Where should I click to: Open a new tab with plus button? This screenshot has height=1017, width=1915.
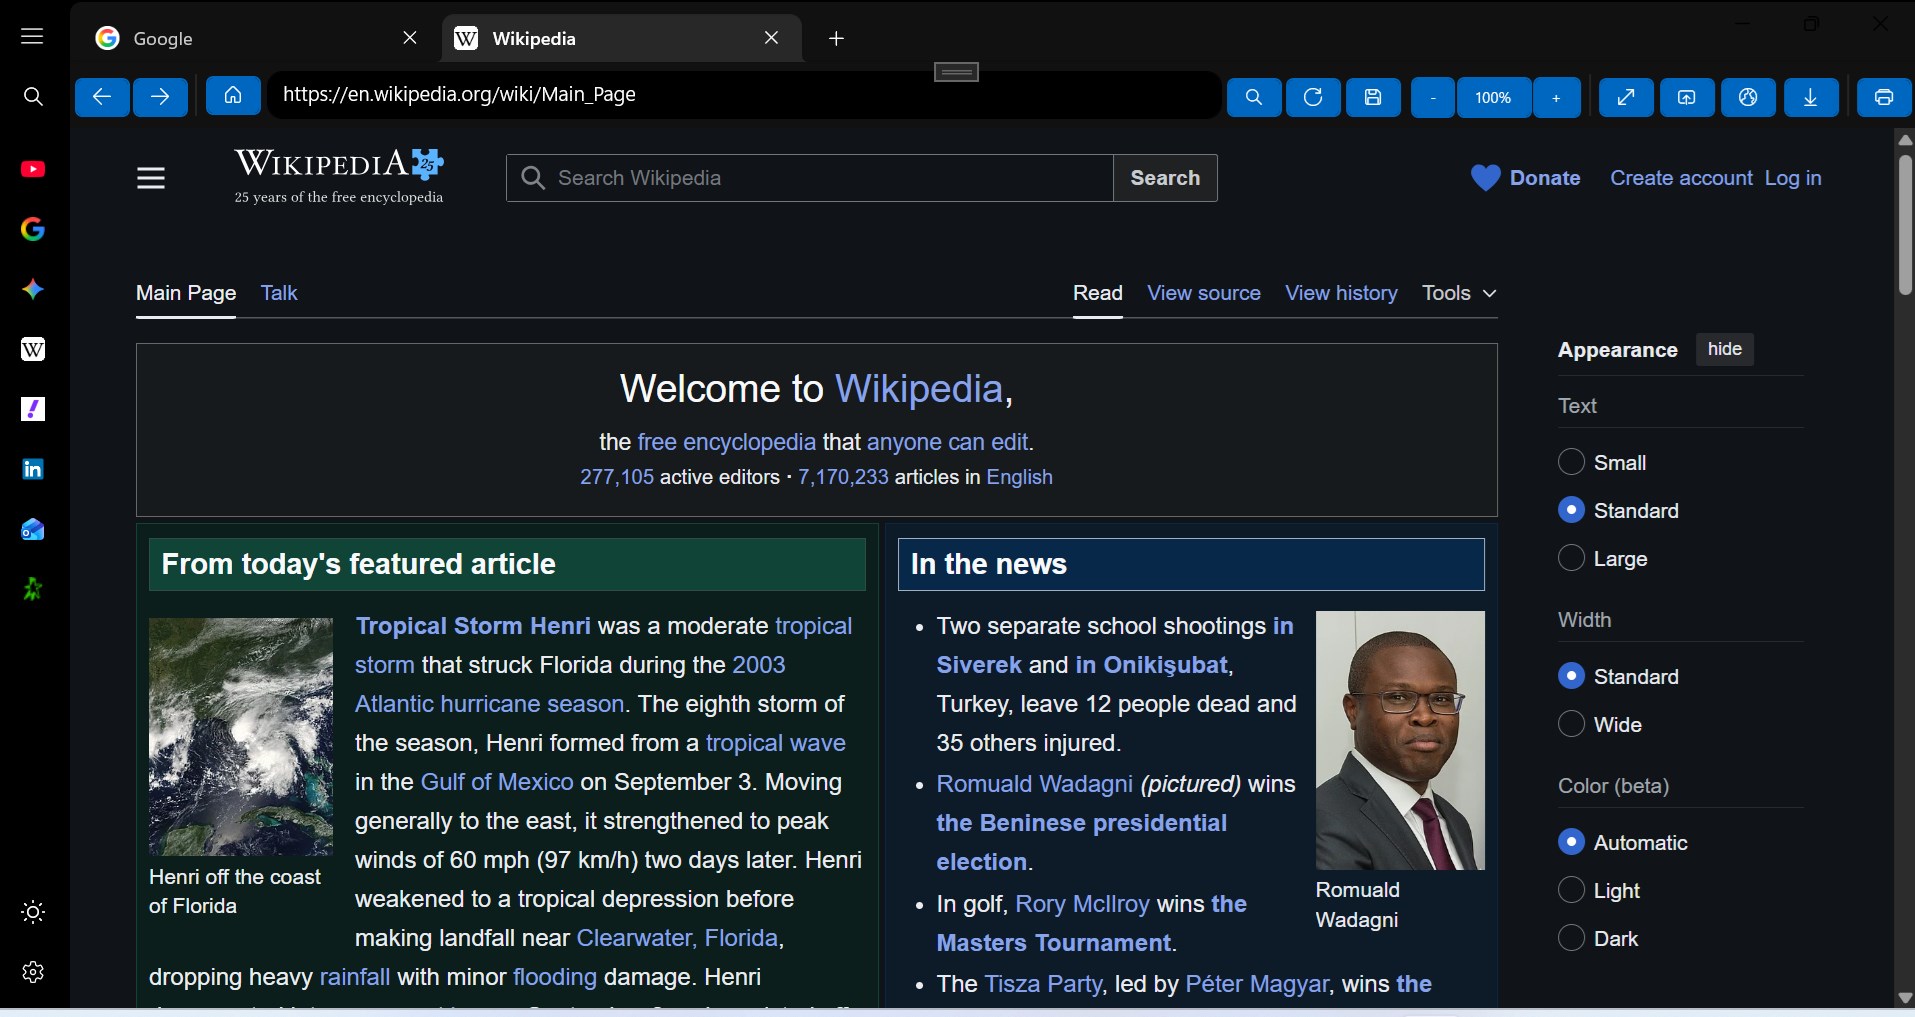click(x=837, y=38)
